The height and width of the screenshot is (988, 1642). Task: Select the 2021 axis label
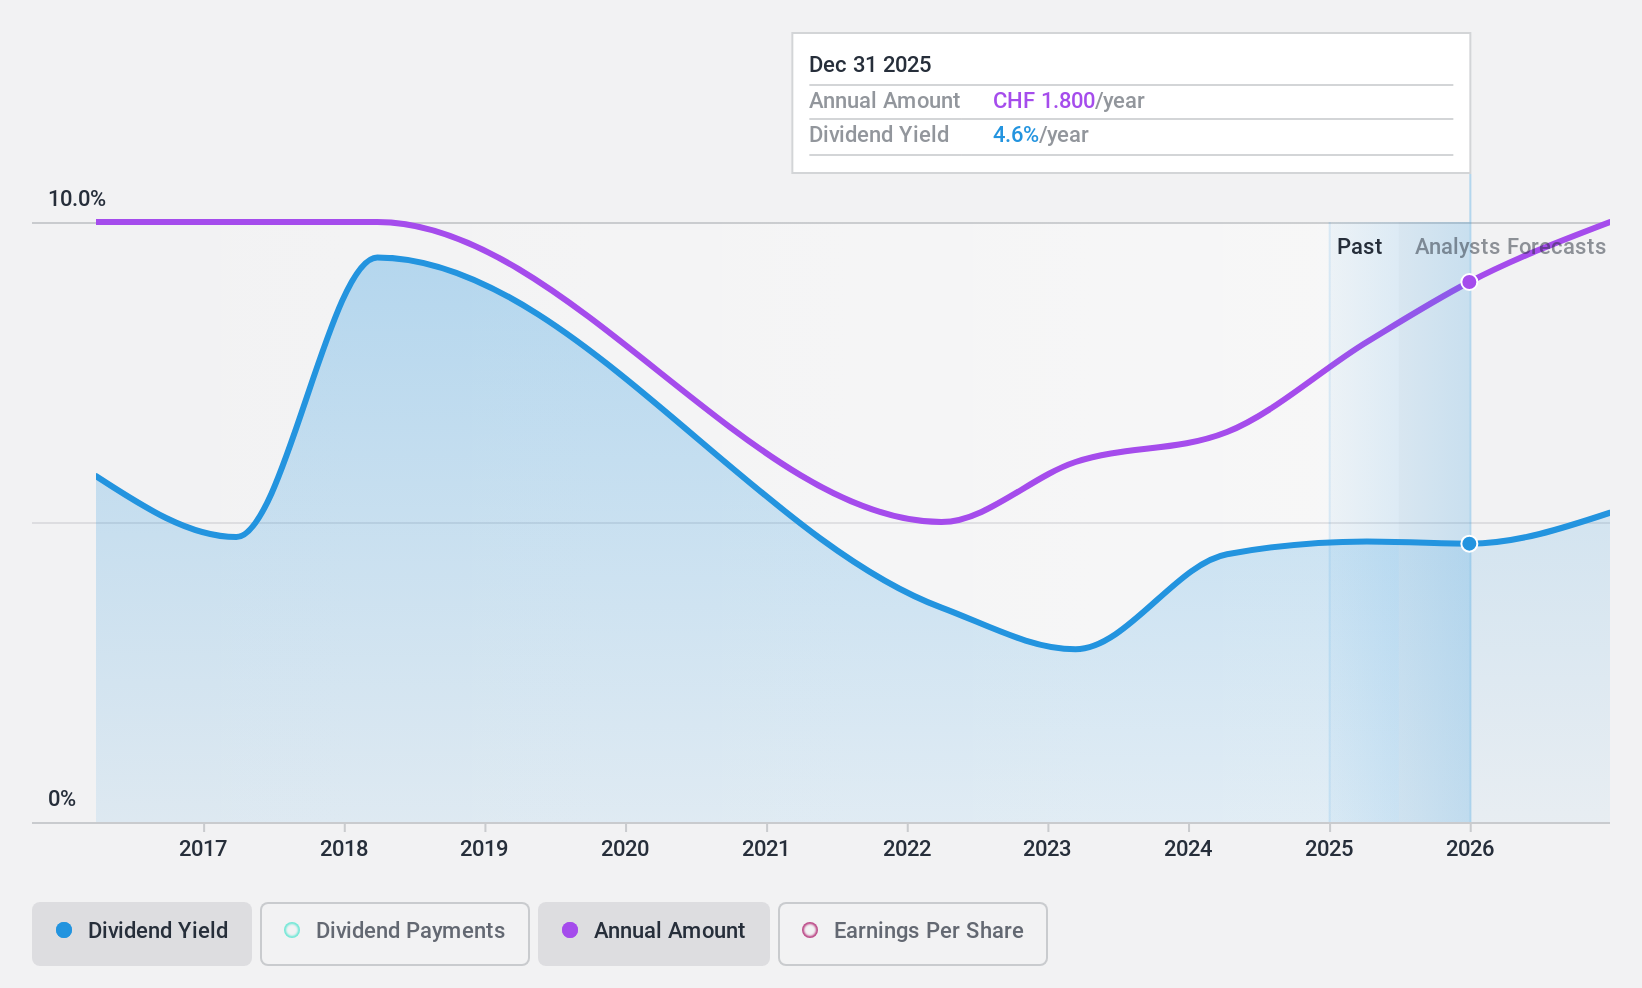coord(766,849)
